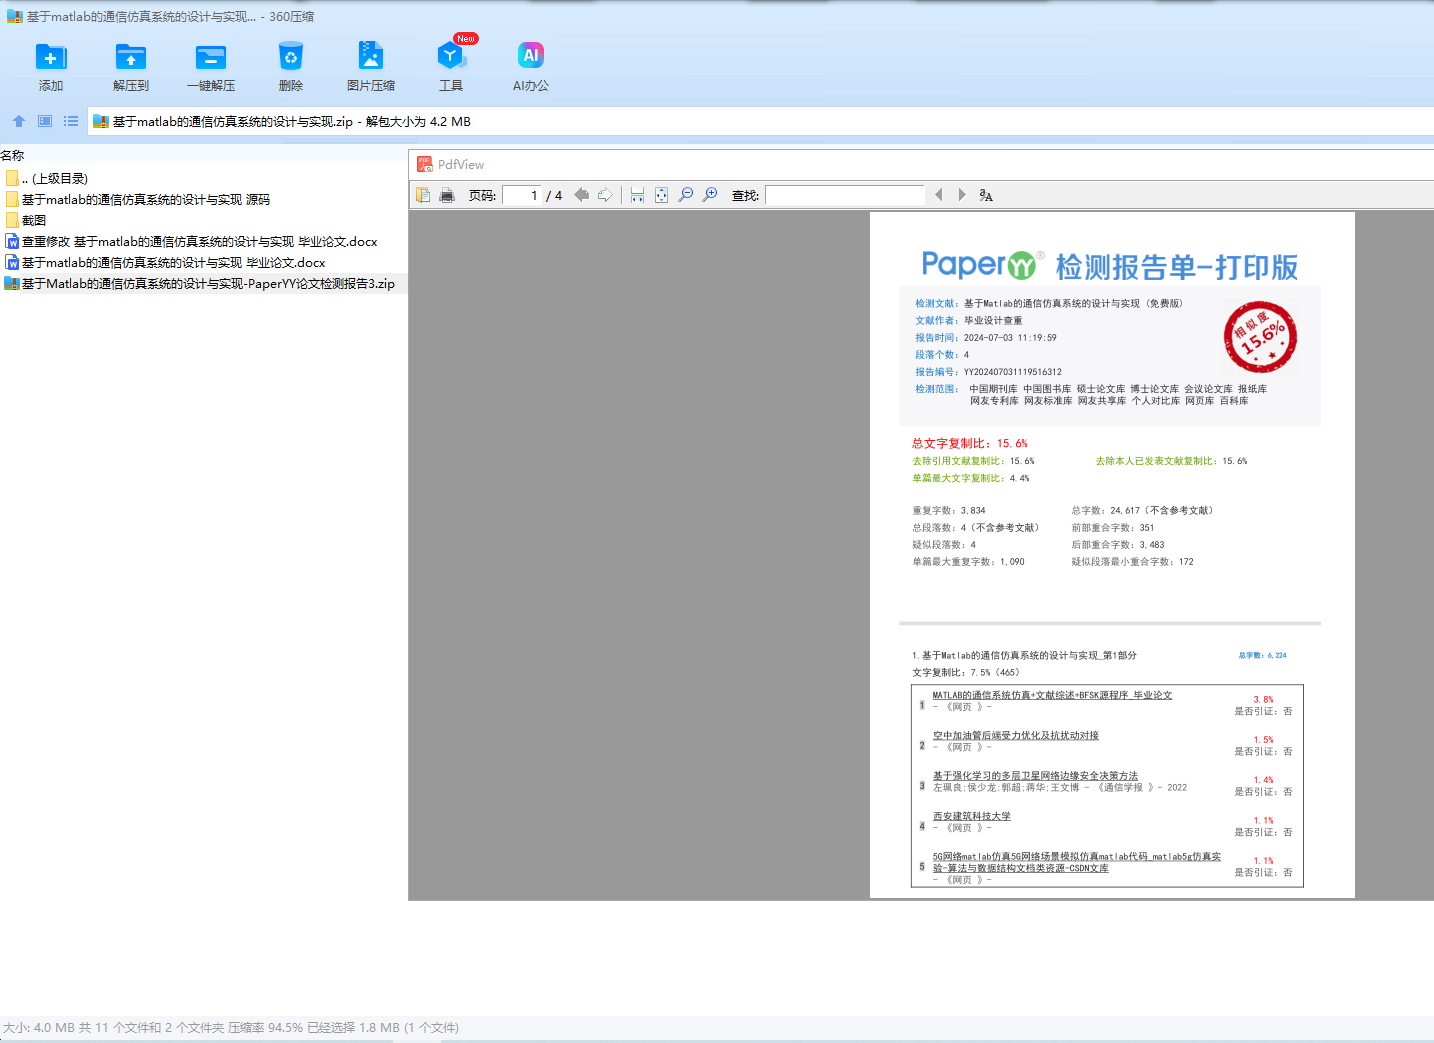Image resolution: width=1434 pixels, height=1043 pixels.
Task: Go to the next PDF page
Action: point(605,195)
